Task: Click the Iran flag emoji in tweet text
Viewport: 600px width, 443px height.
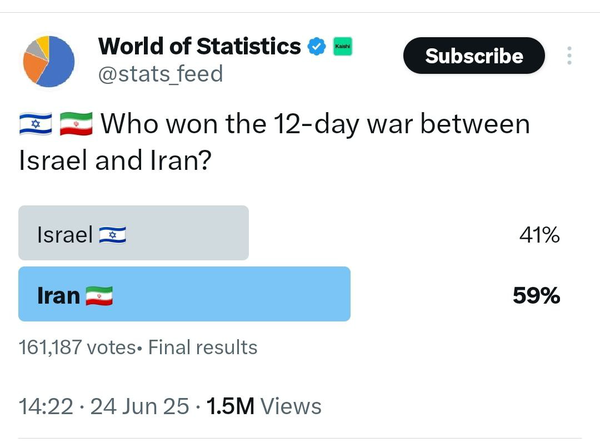Action: point(75,127)
